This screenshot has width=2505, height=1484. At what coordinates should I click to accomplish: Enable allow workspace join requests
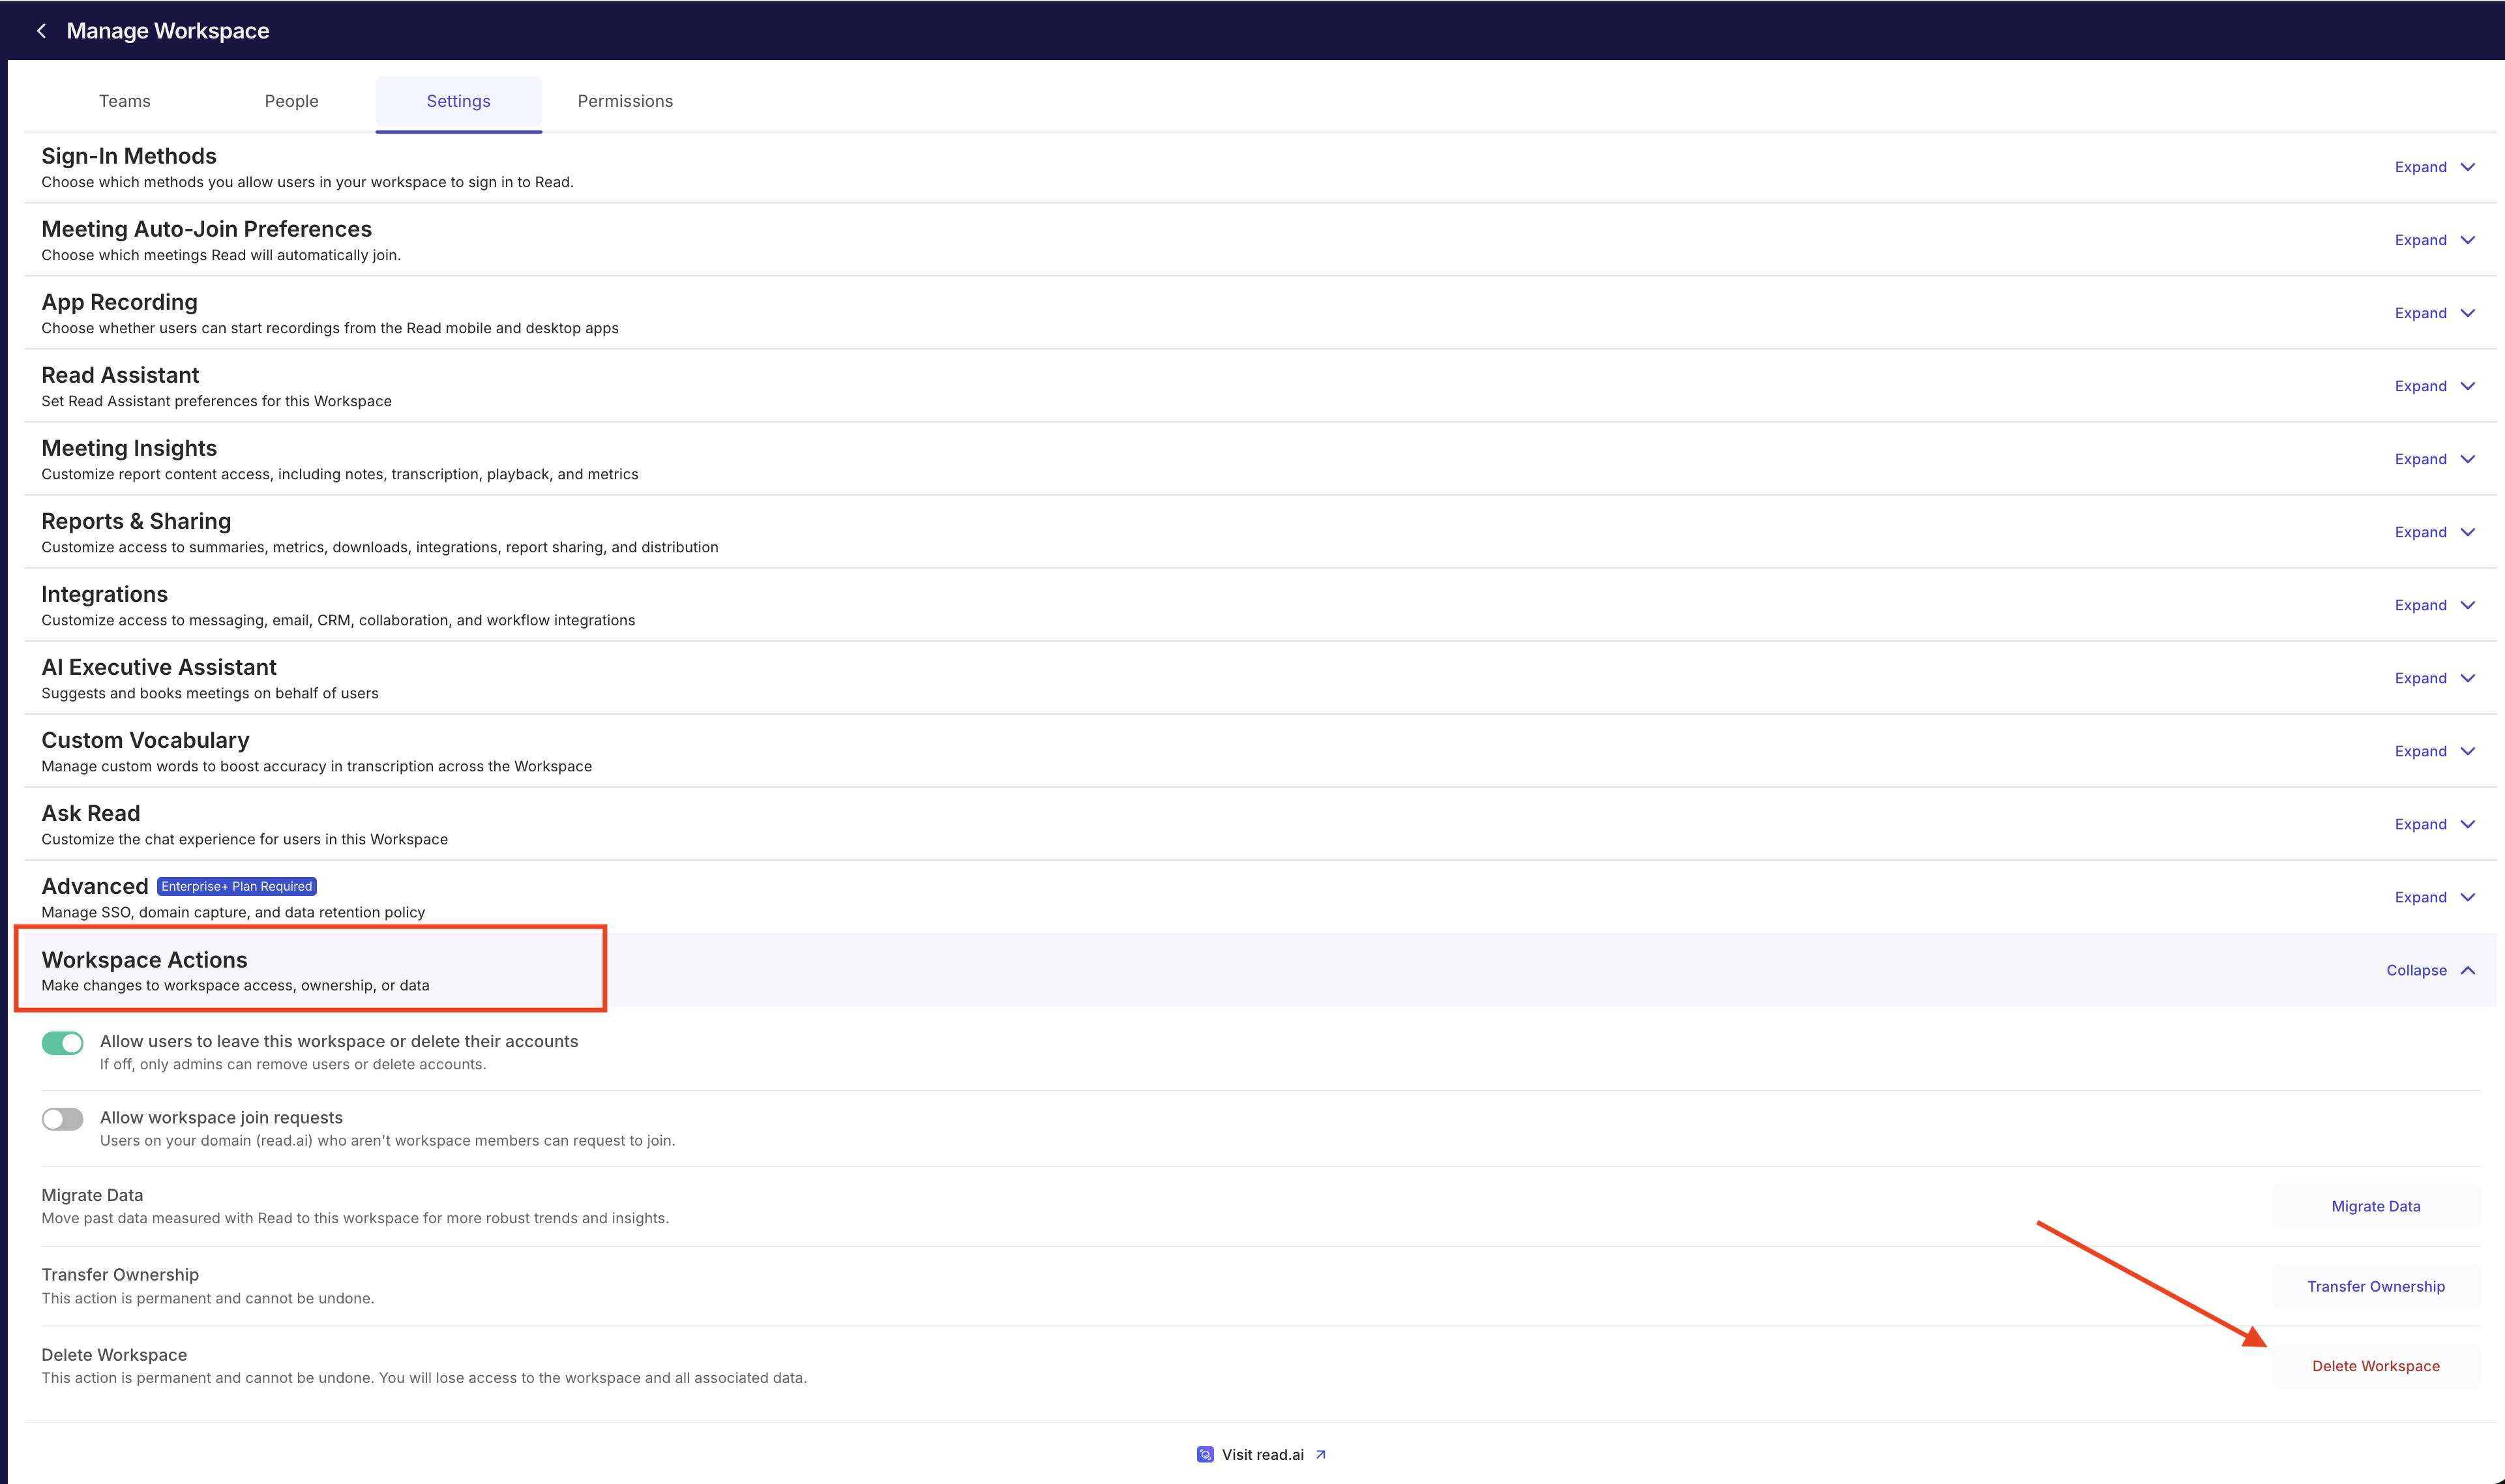[x=62, y=1119]
